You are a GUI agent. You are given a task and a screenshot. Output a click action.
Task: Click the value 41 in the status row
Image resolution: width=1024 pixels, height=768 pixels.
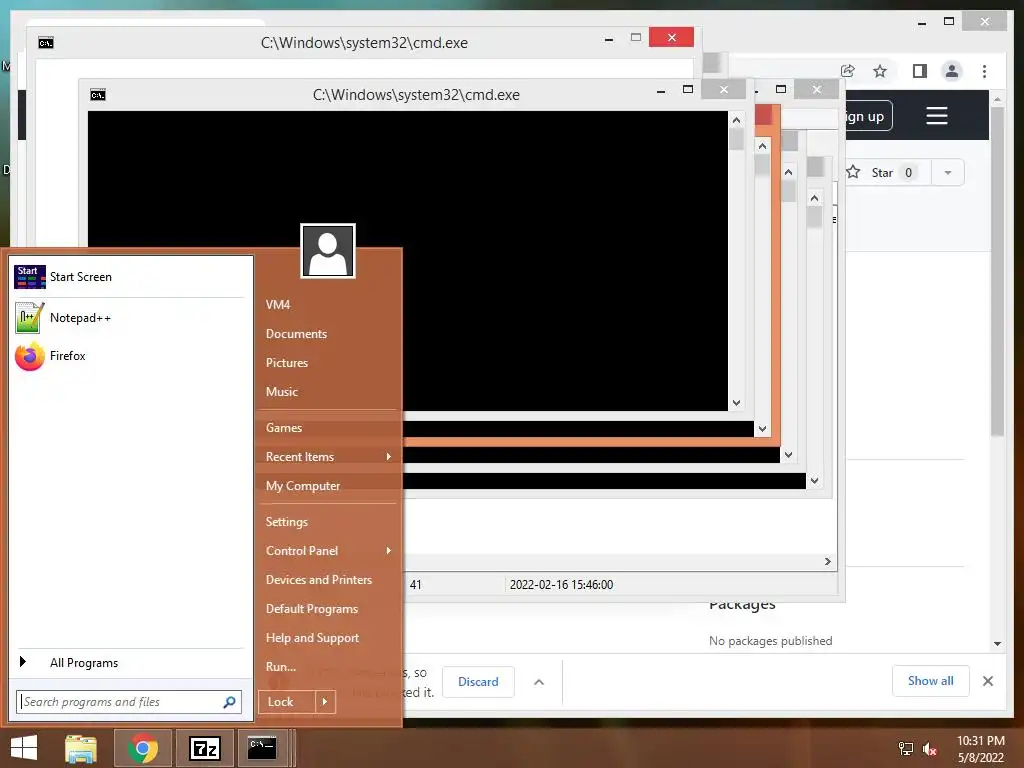pyautogui.click(x=415, y=585)
